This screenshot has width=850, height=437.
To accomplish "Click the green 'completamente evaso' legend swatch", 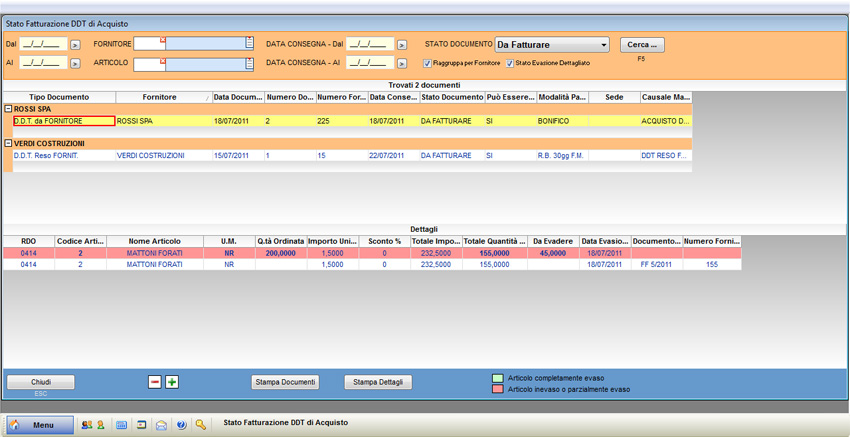I will point(498,379).
